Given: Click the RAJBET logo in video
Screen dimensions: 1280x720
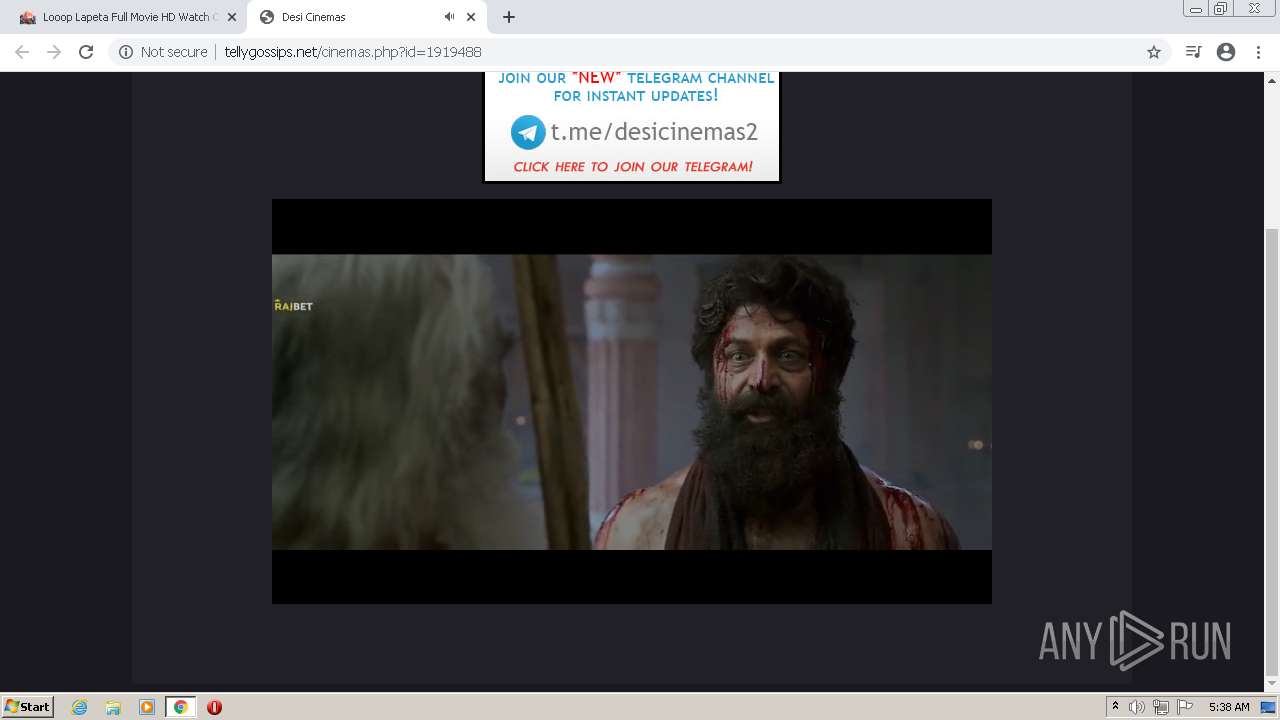Looking at the screenshot, I should click(293, 306).
